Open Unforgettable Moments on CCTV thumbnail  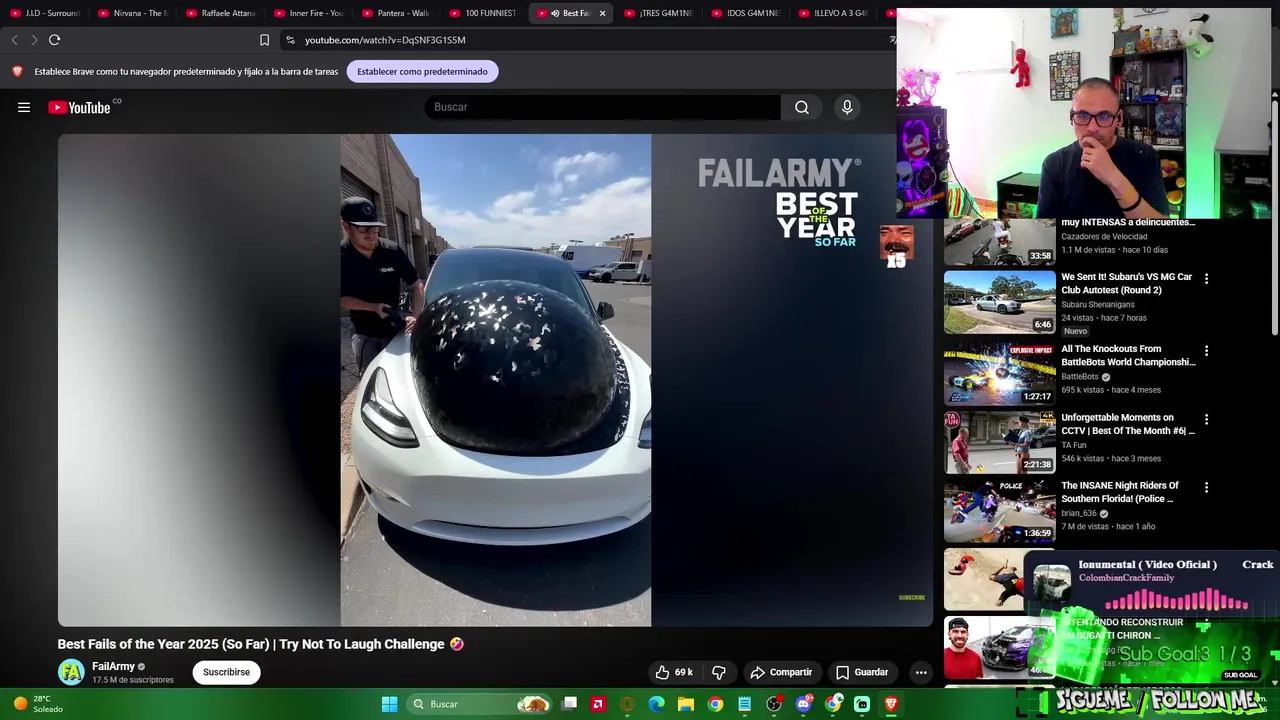coord(999,441)
